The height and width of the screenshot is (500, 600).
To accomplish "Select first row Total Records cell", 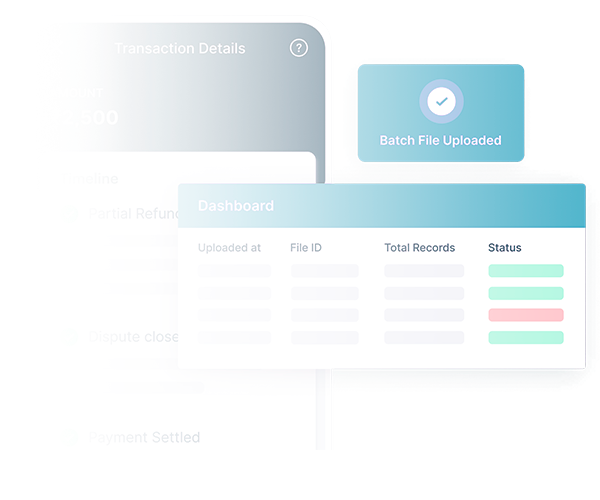I will tap(424, 271).
